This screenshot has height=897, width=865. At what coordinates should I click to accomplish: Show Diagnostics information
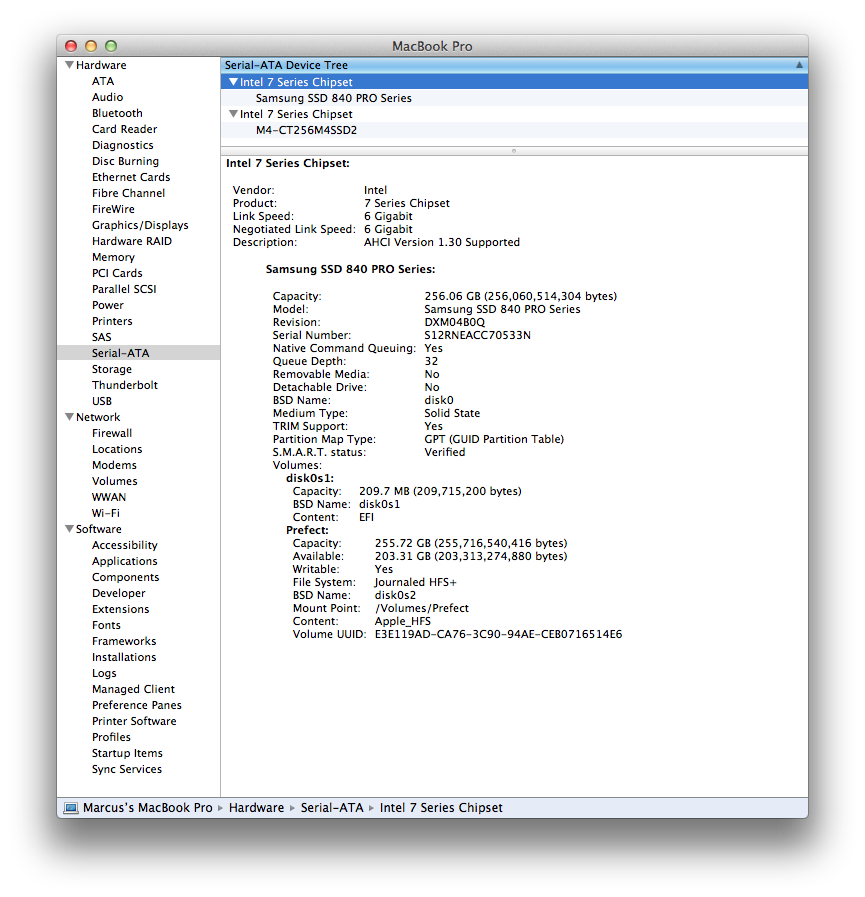click(122, 145)
